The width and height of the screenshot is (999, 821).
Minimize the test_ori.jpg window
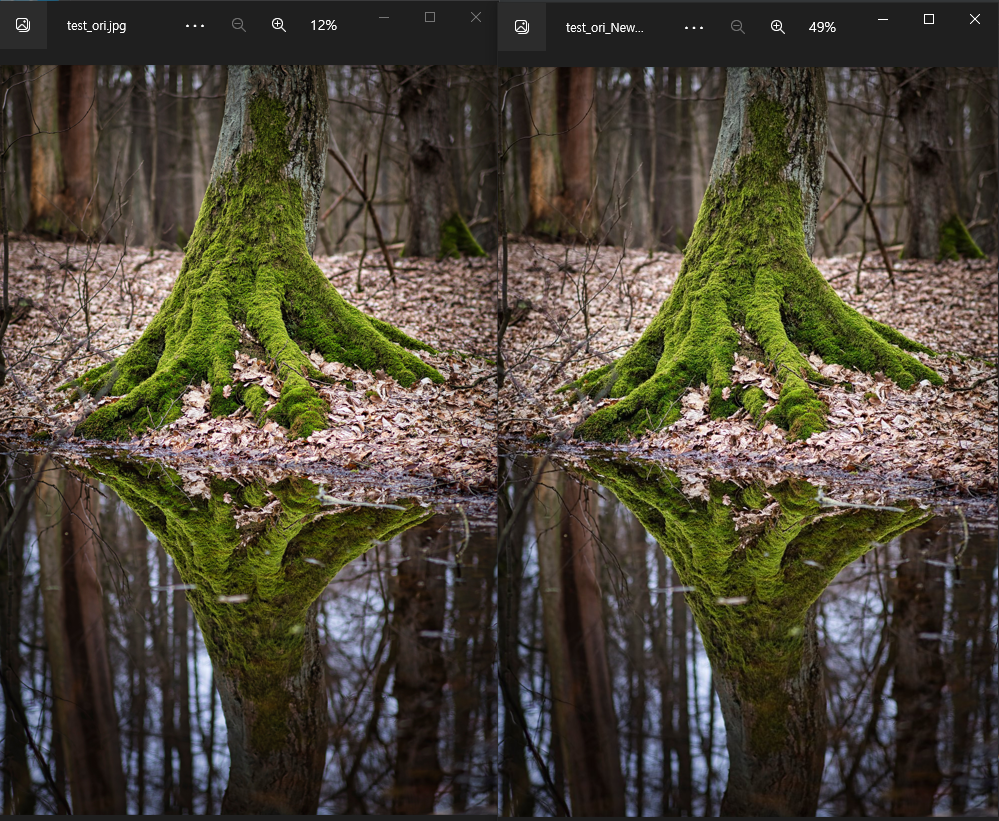pos(384,17)
